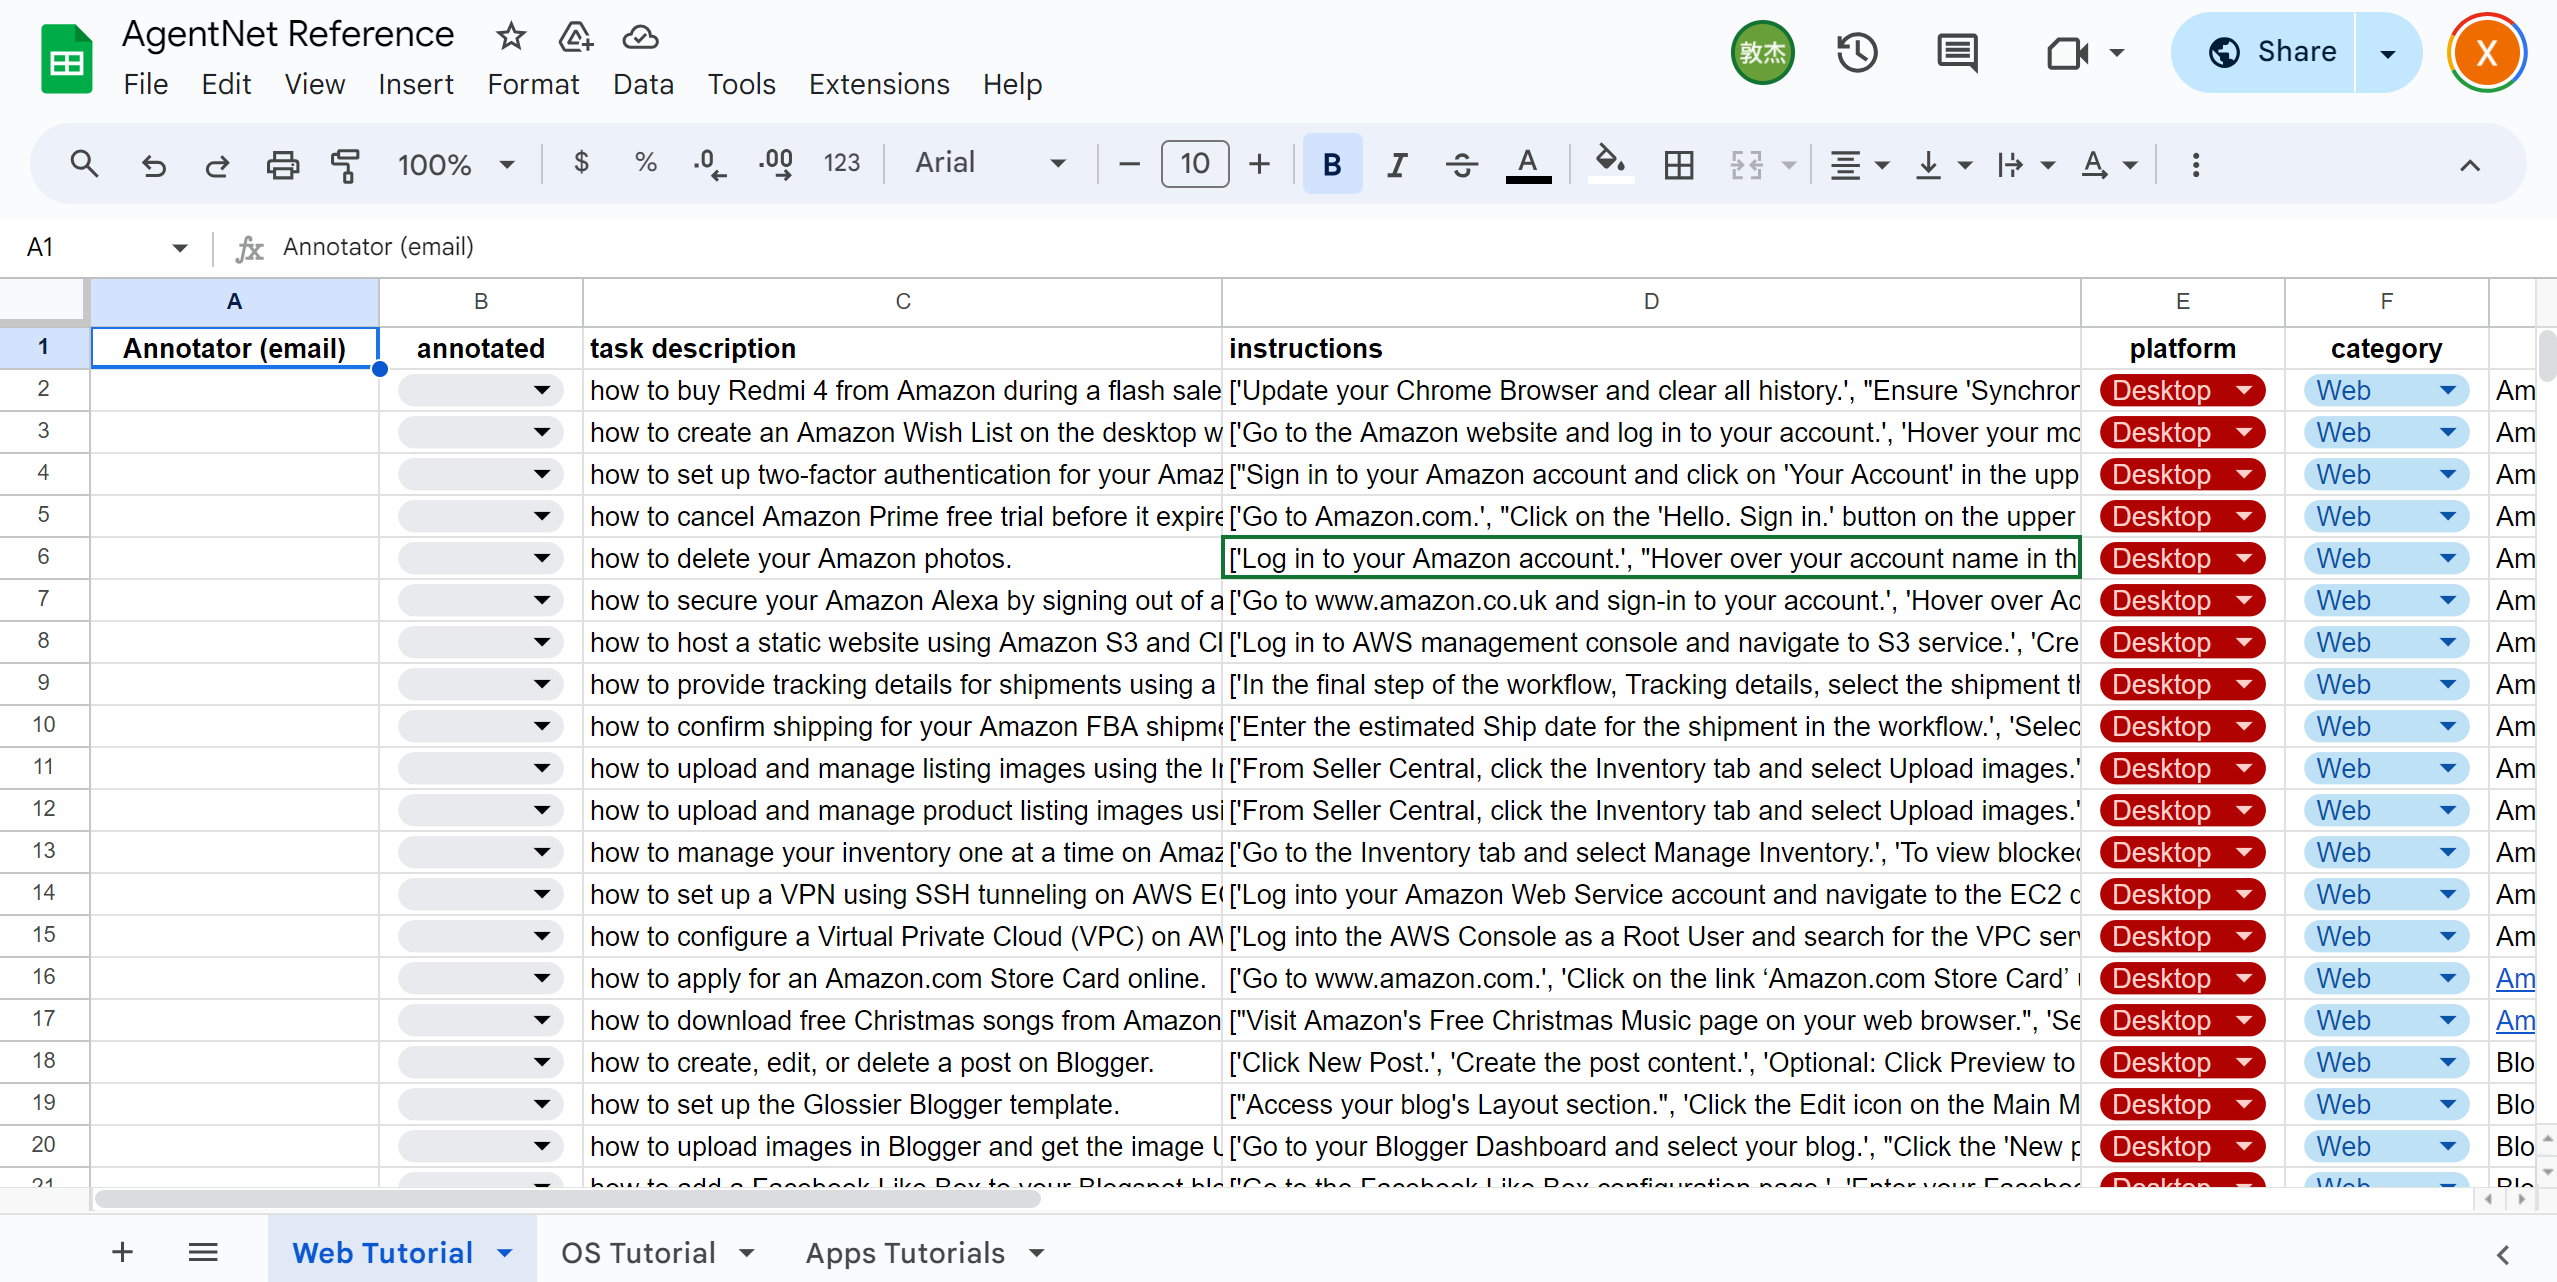The width and height of the screenshot is (2557, 1282).
Task: Click the merge cells icon
Action: tap(1746, 164)
